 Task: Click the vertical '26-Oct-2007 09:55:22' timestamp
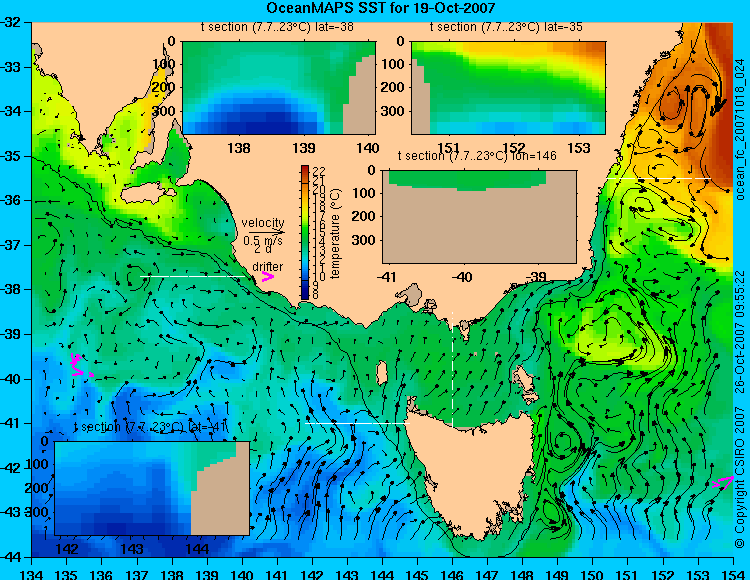[740, 331]
